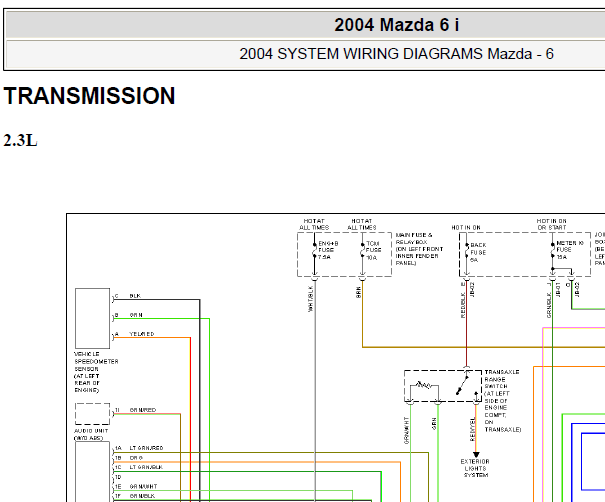Click the '1D' pin label
The height and width of the screenshot is (502, 605).
coord(118,477)
